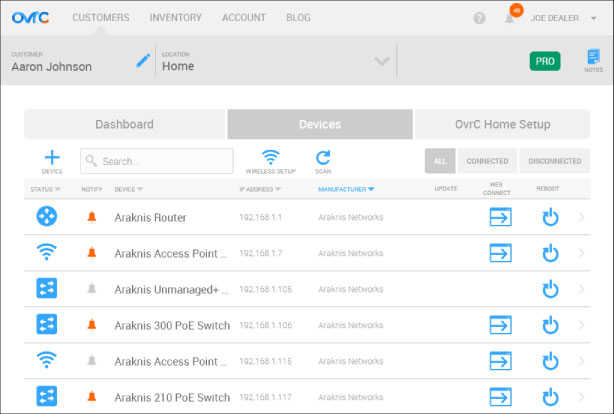The image size is (614, 414).
Task: Expand the Location Home dropdown
Action: coord(381,61)
